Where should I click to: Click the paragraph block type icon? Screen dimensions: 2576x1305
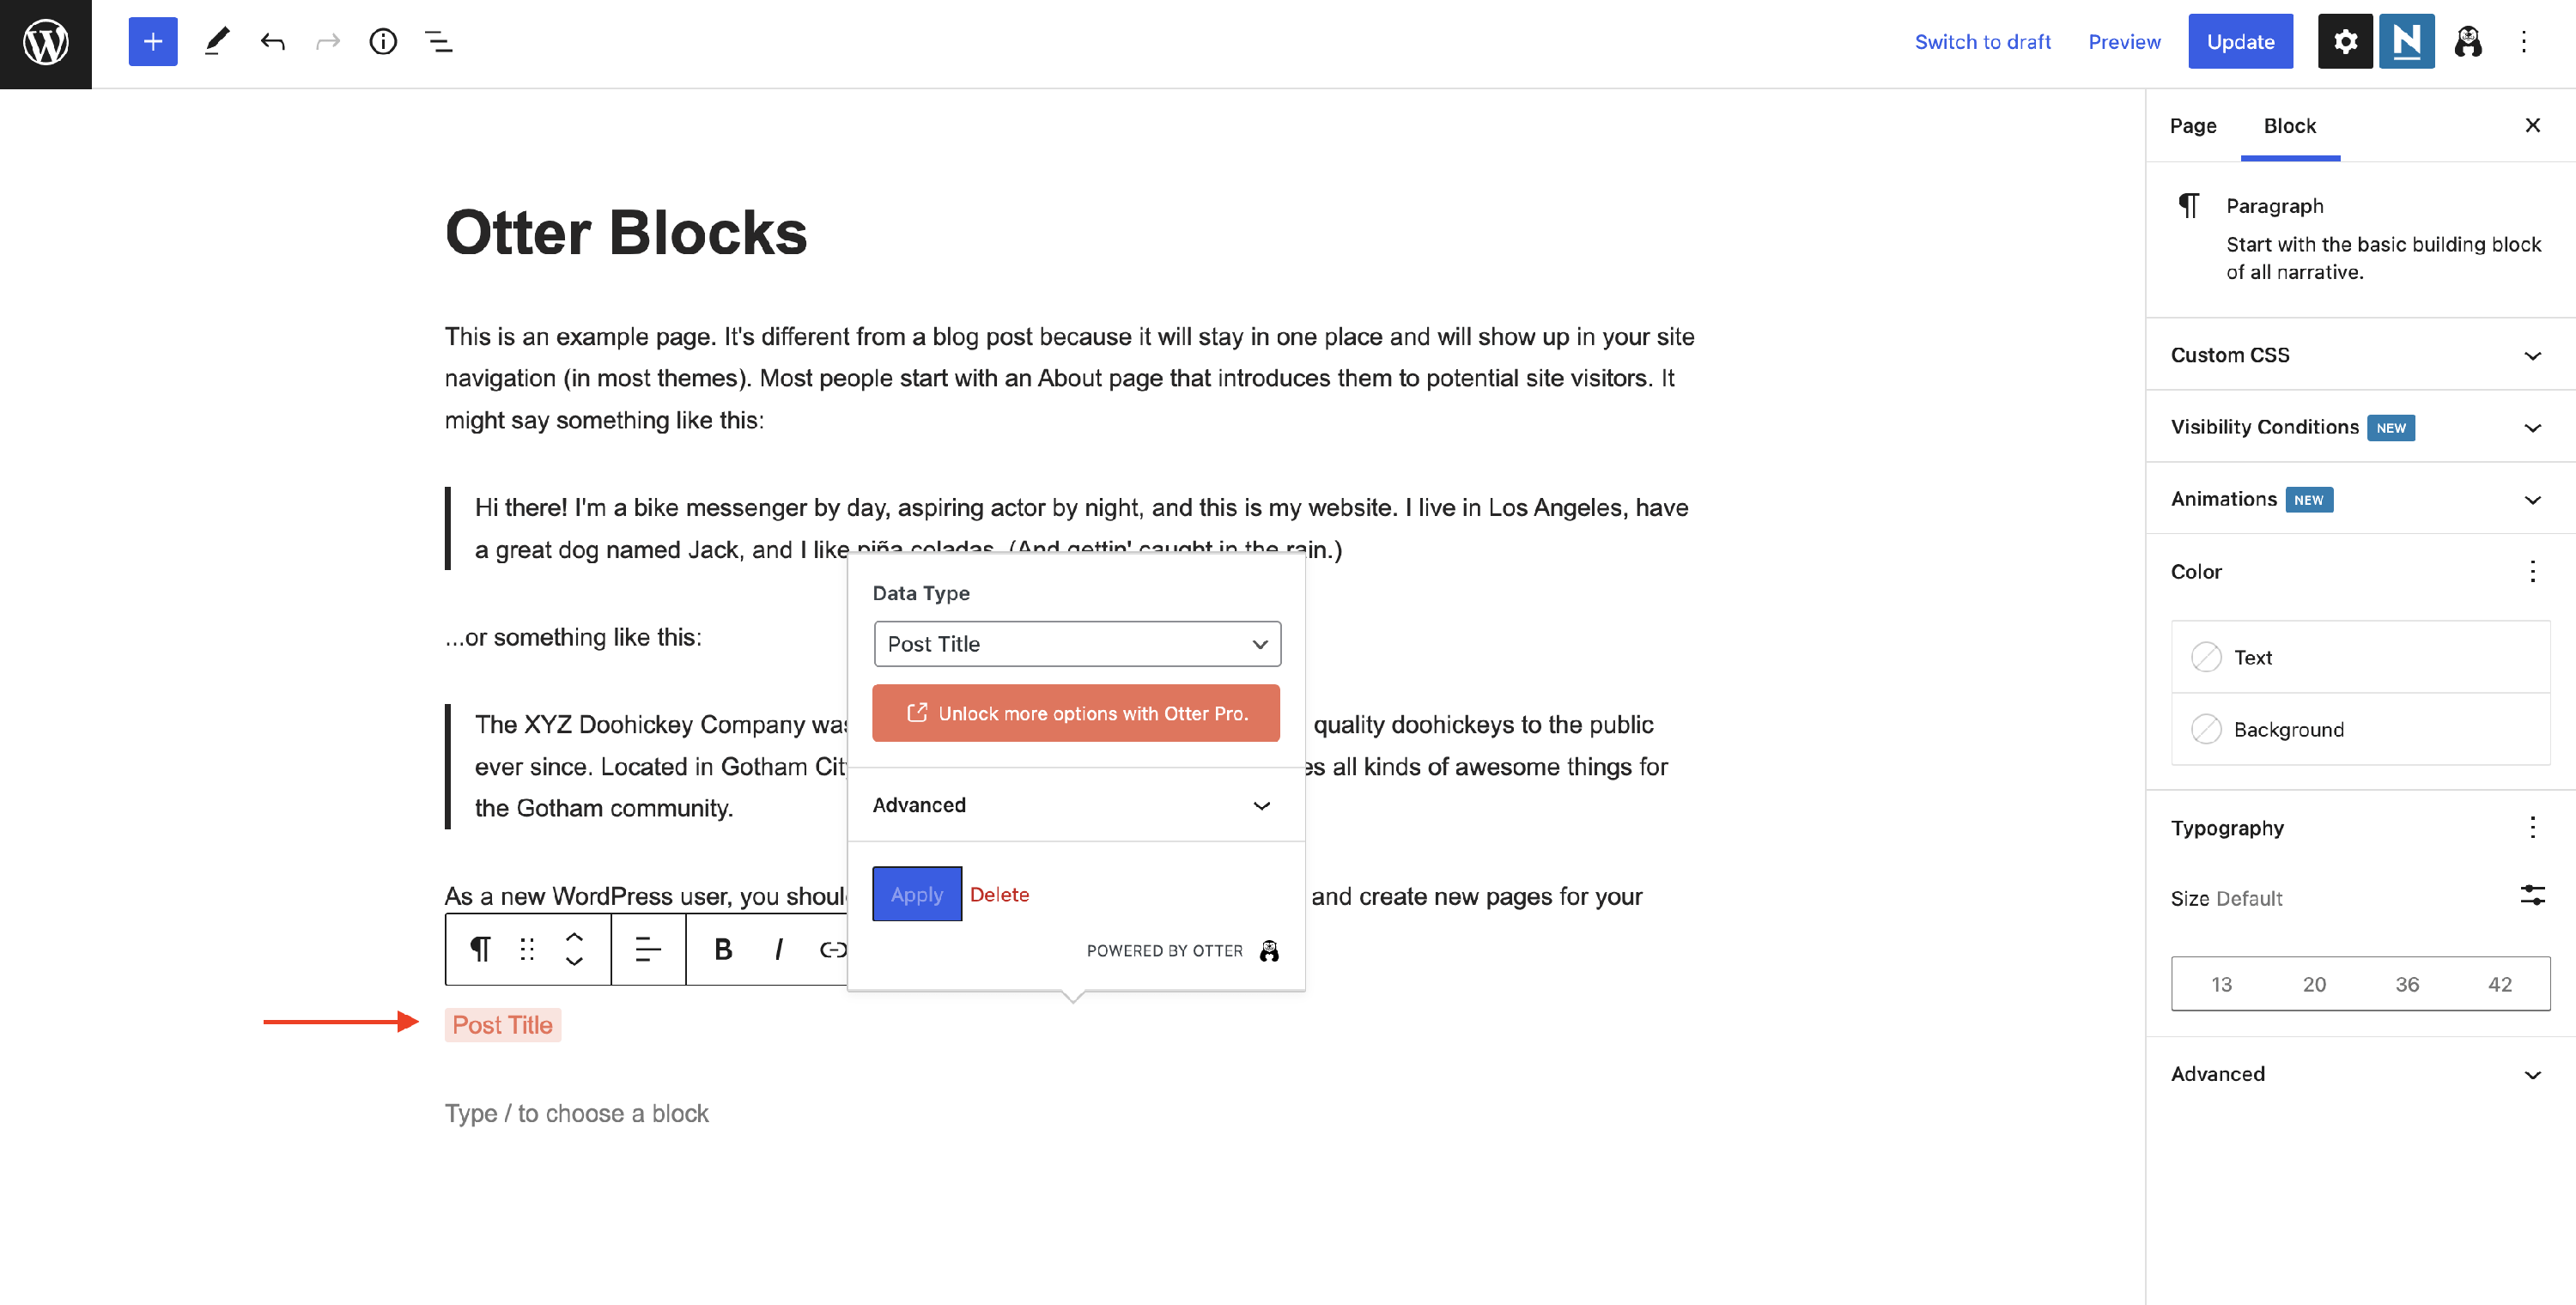point(480,949)
